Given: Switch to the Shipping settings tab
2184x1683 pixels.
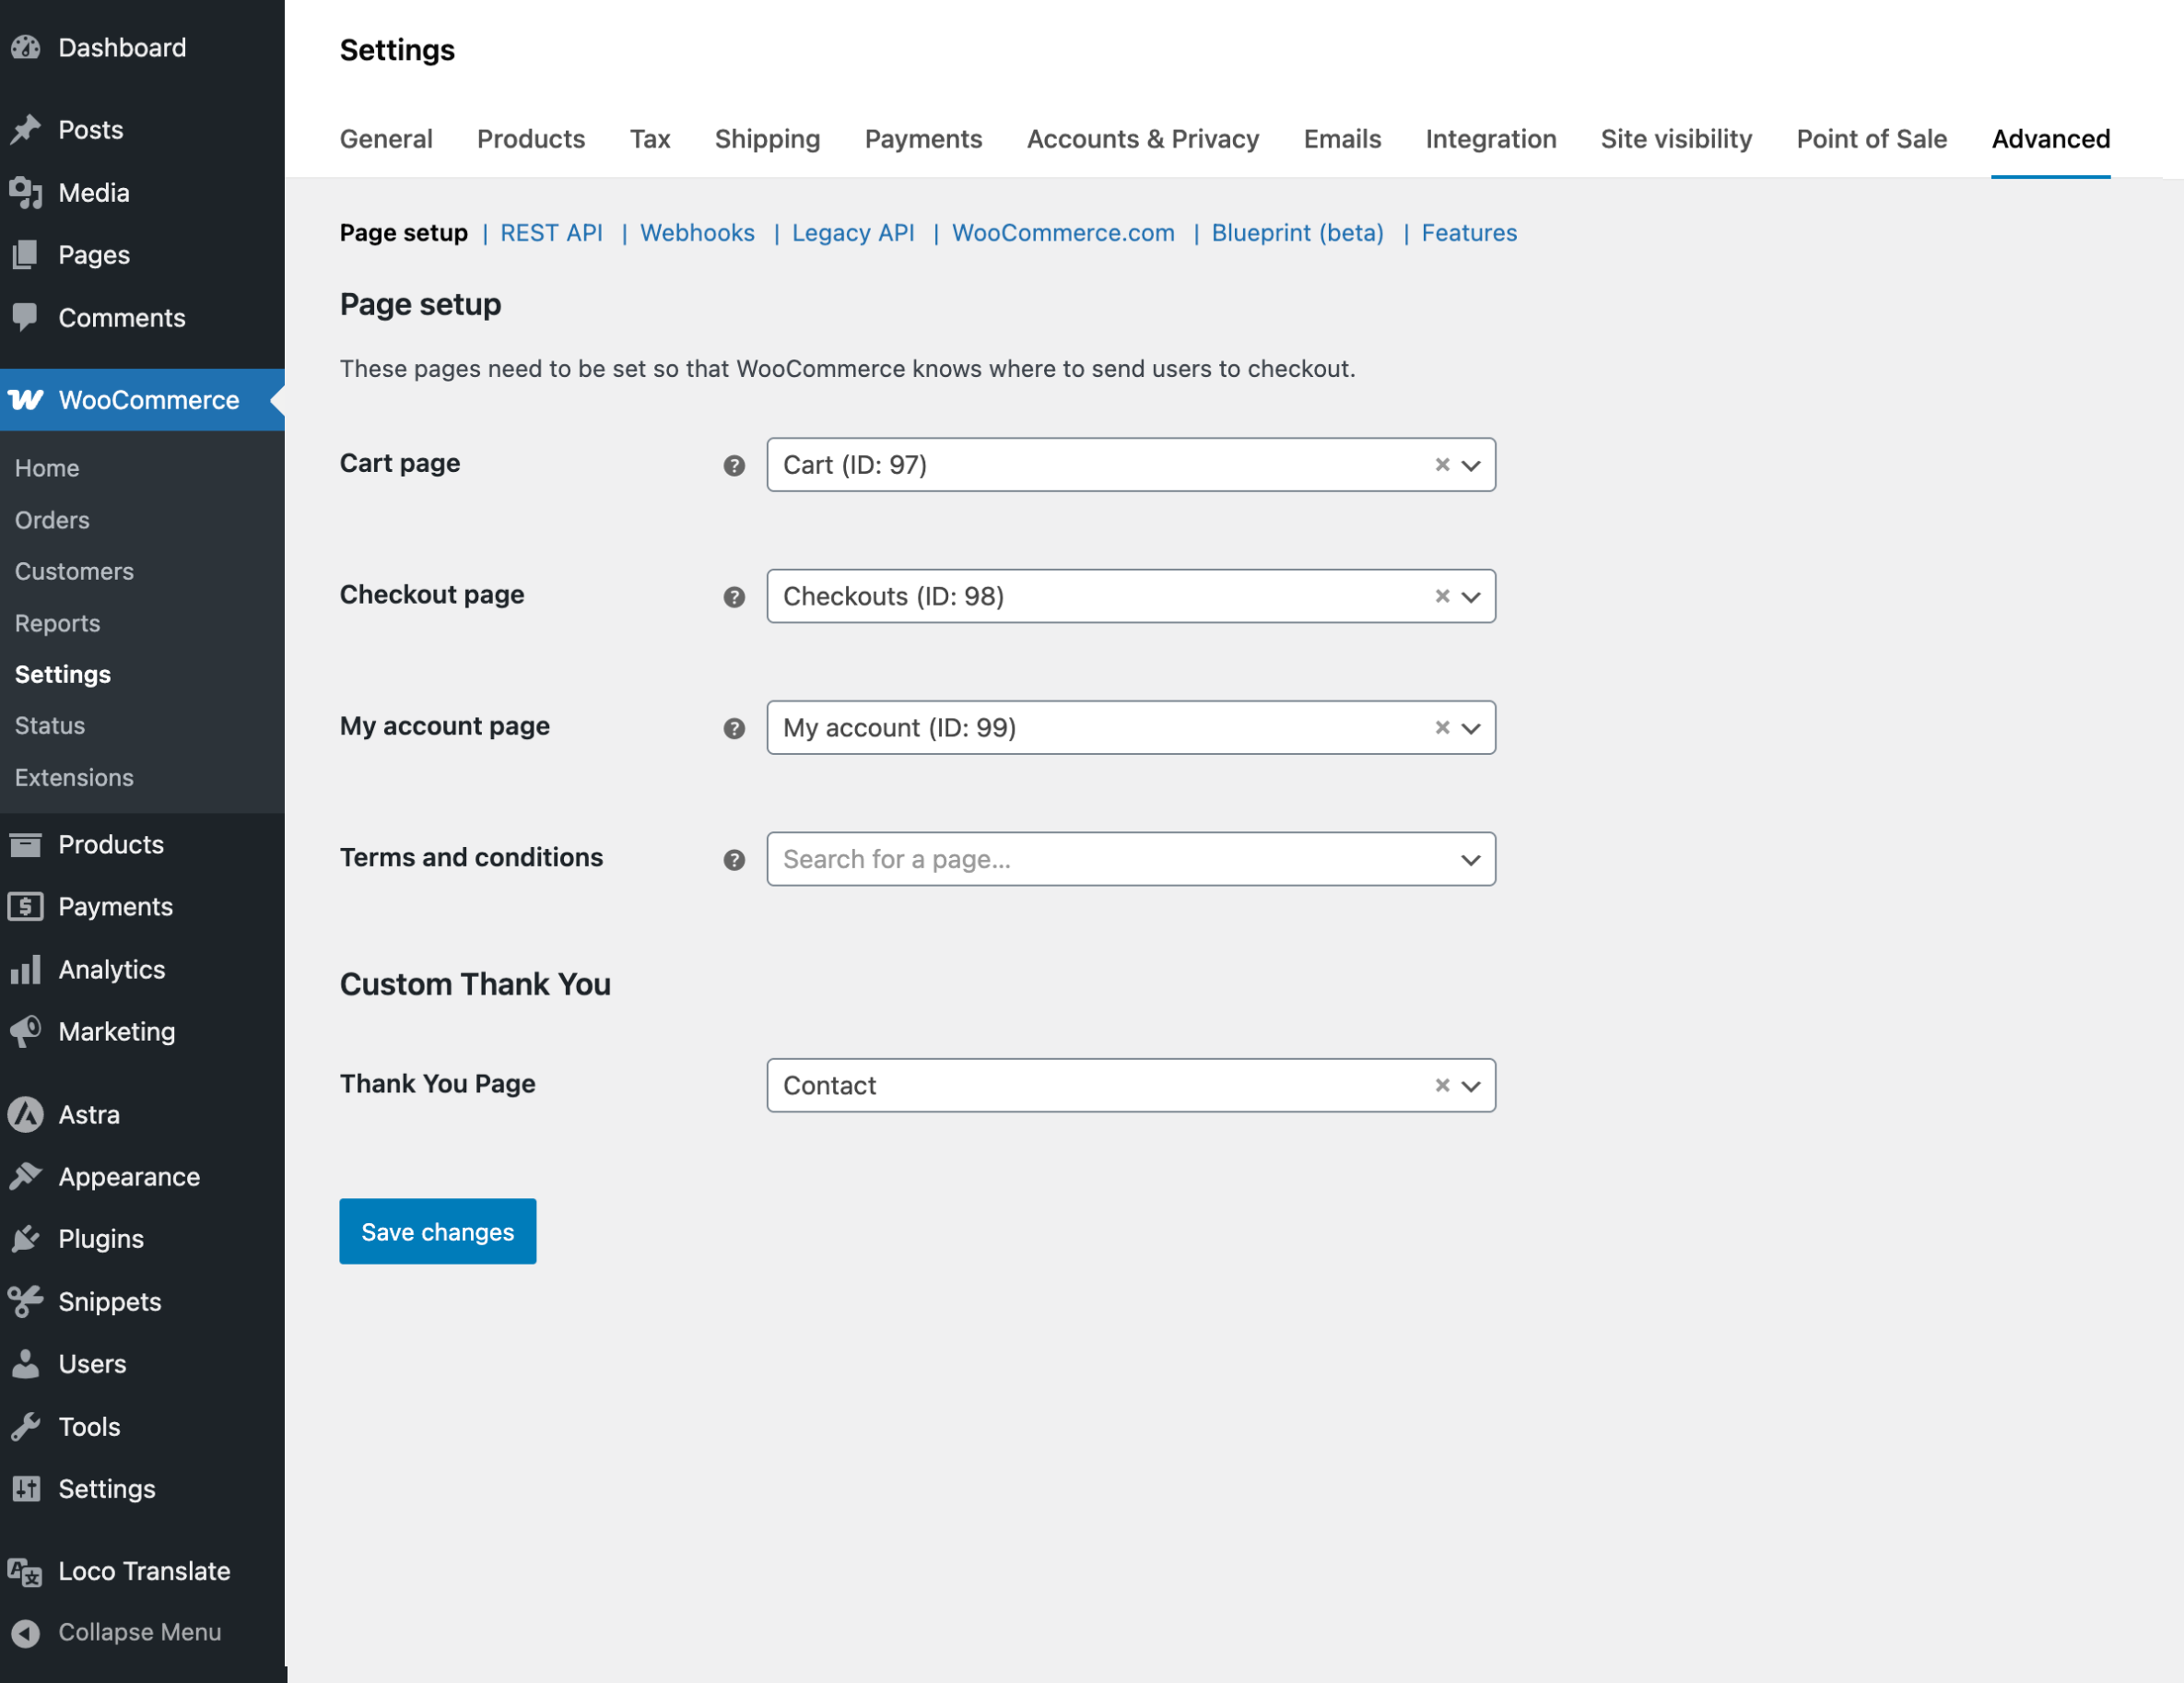Looking at the screenshot, I should 767,139.
